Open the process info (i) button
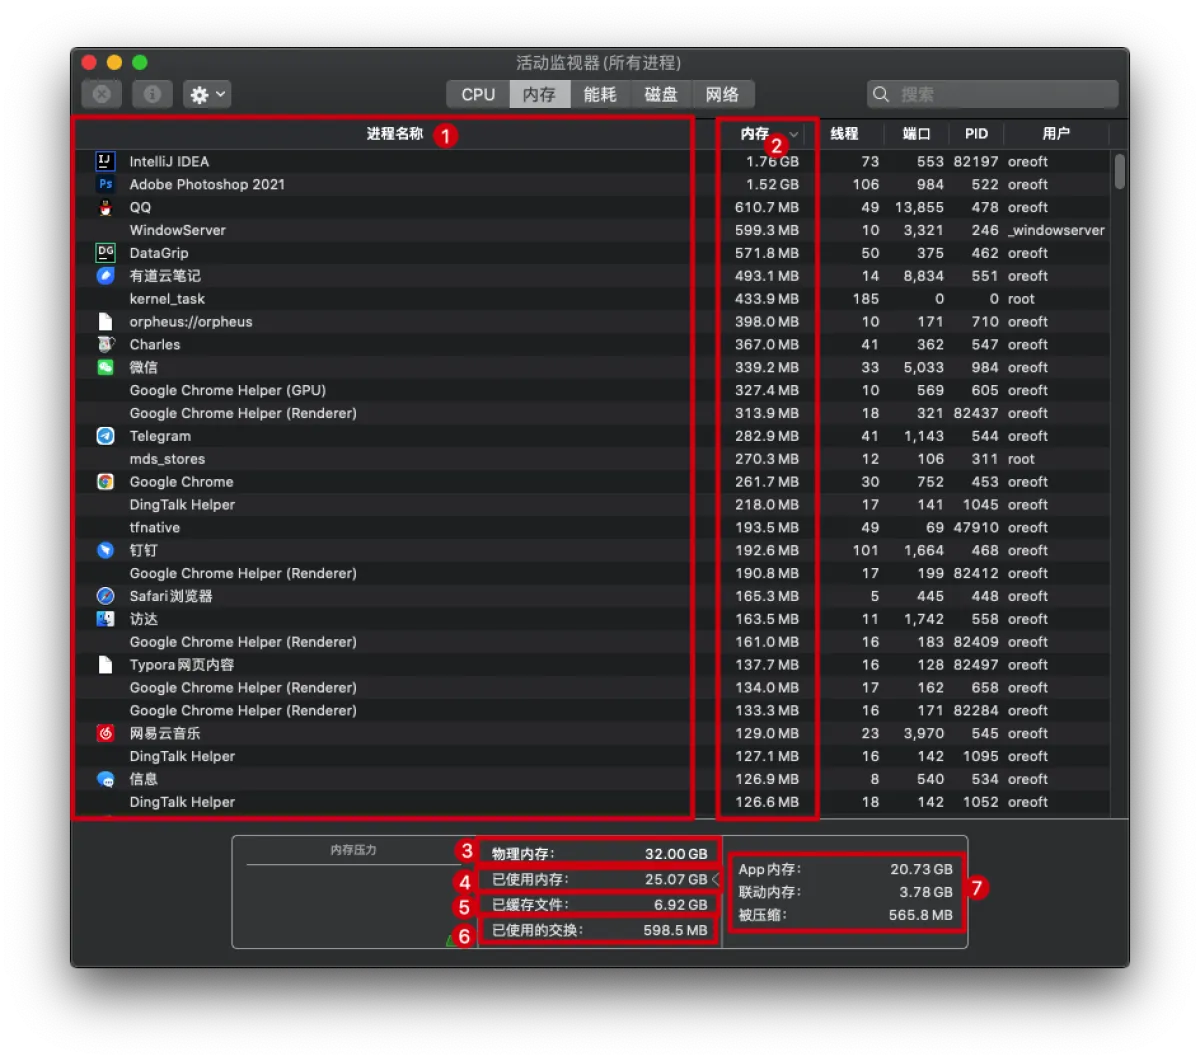 [x=152, y=94]
